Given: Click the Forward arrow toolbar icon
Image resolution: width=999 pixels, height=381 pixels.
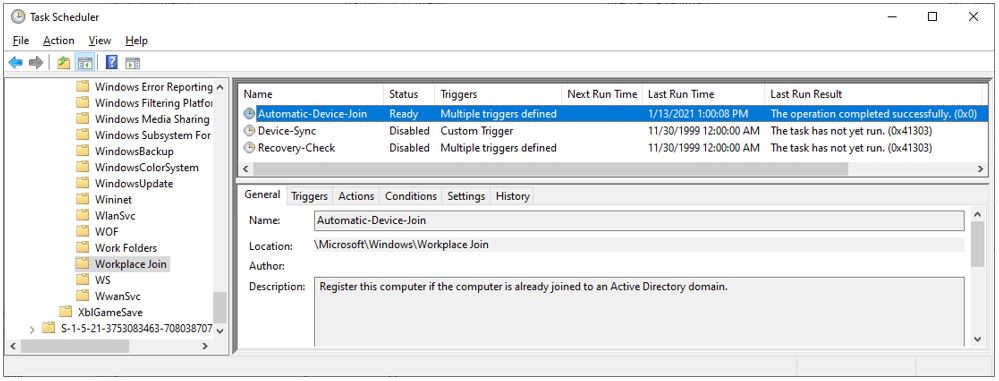Looking at the screenshot, I should coord(36,62).
